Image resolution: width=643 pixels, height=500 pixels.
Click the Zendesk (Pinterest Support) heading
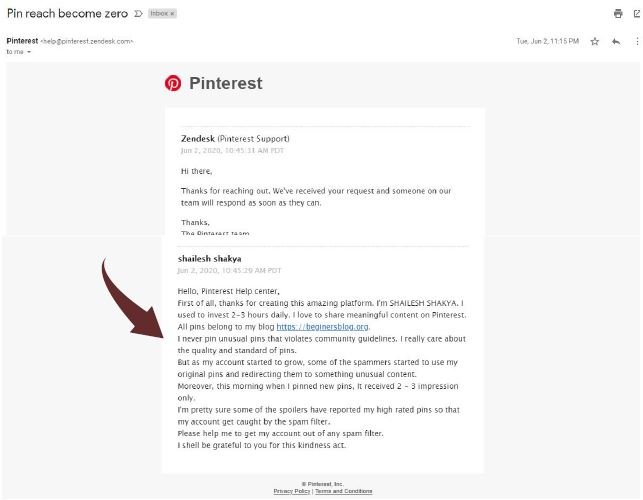click(235, 139)
